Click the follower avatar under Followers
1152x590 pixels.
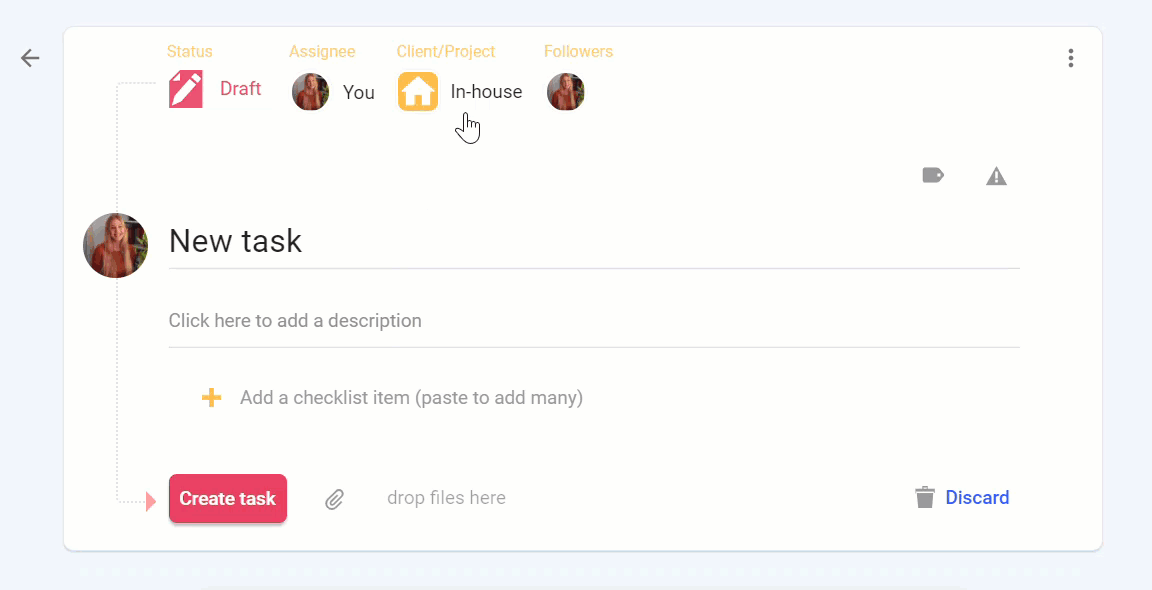click(x=566, y=92)
